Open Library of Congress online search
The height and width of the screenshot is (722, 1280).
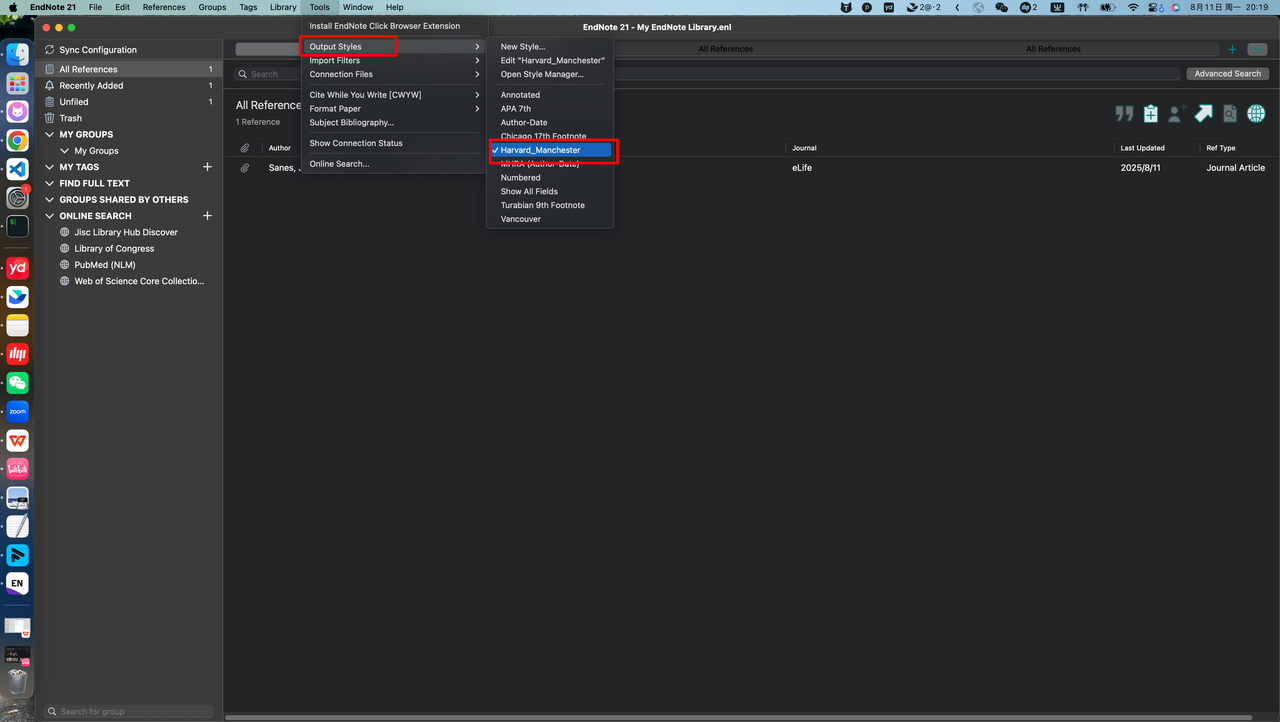tap(114, 249)
